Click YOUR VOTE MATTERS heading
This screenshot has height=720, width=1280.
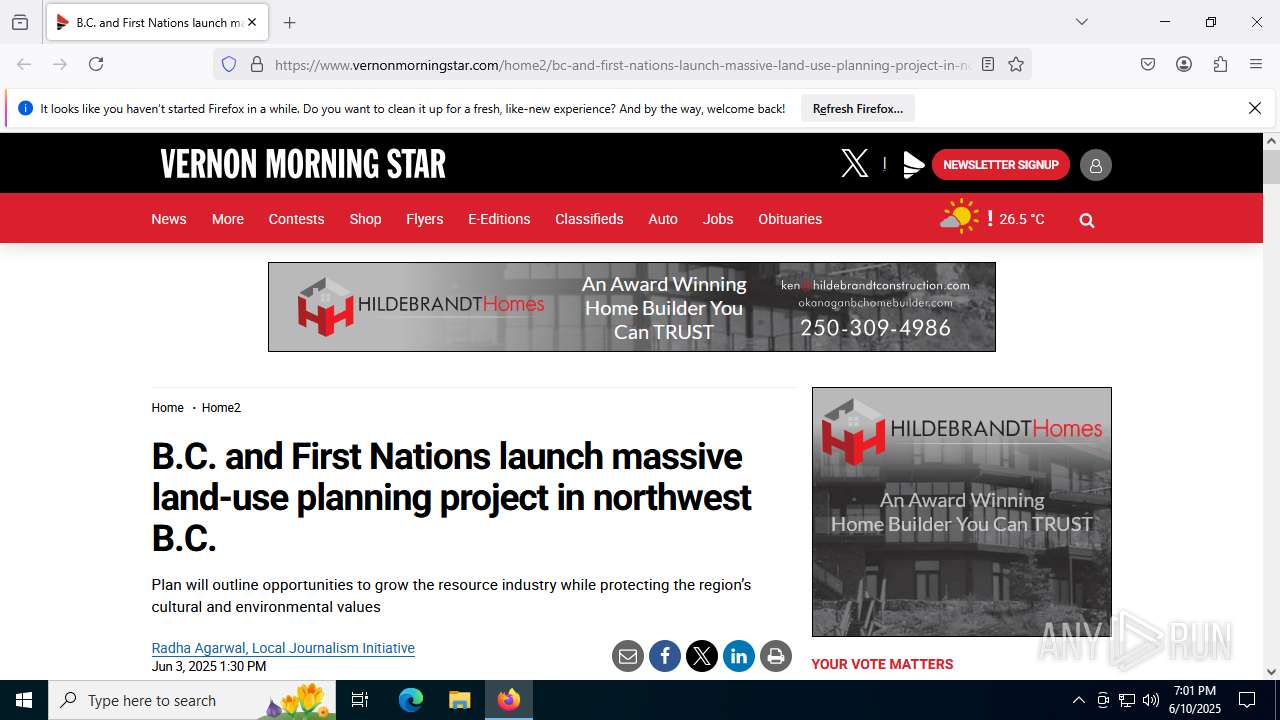[882, 664]
